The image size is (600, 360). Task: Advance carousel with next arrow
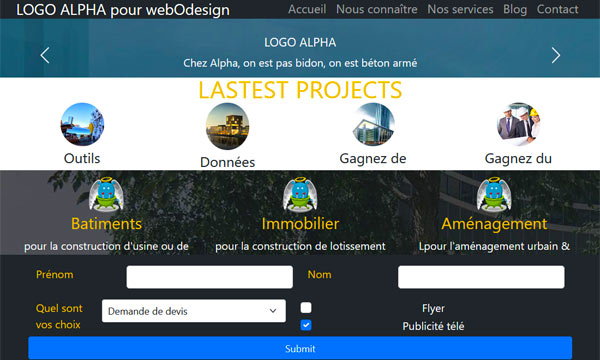click(x=556, y=55)
